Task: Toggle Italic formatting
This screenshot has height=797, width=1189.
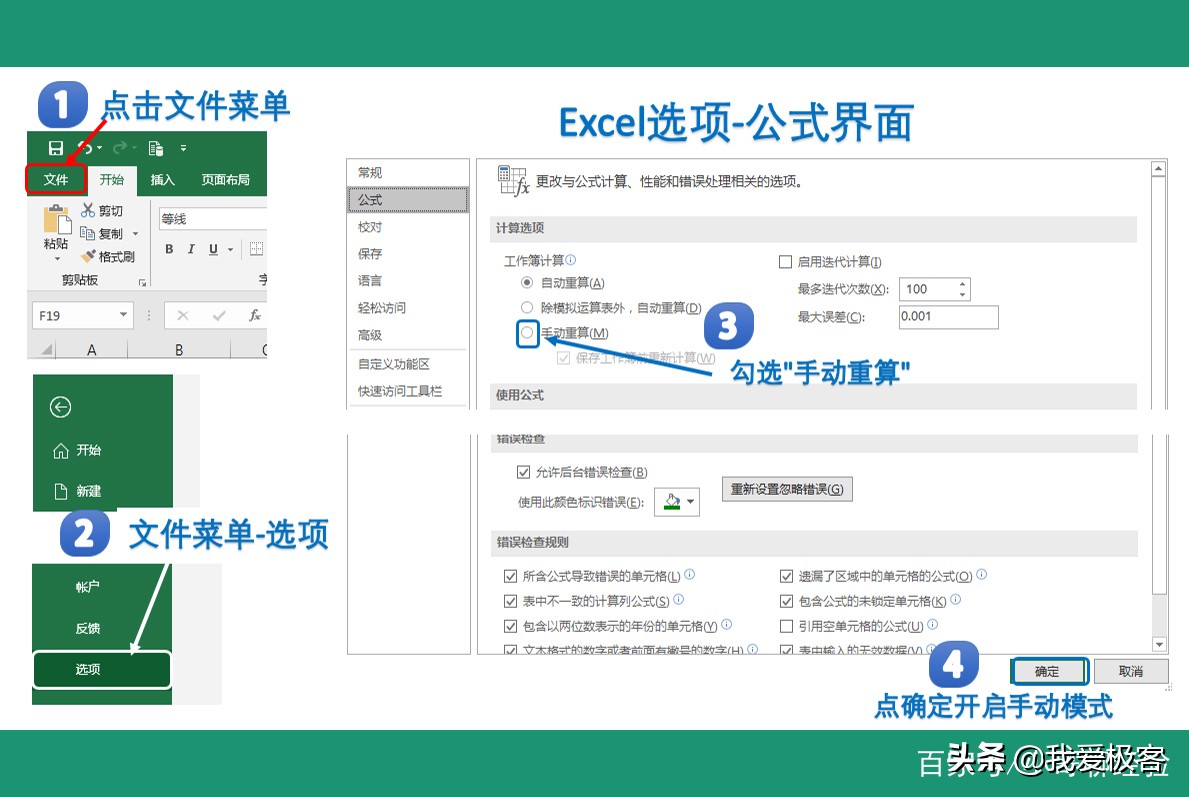Action: tap(191, 249)
